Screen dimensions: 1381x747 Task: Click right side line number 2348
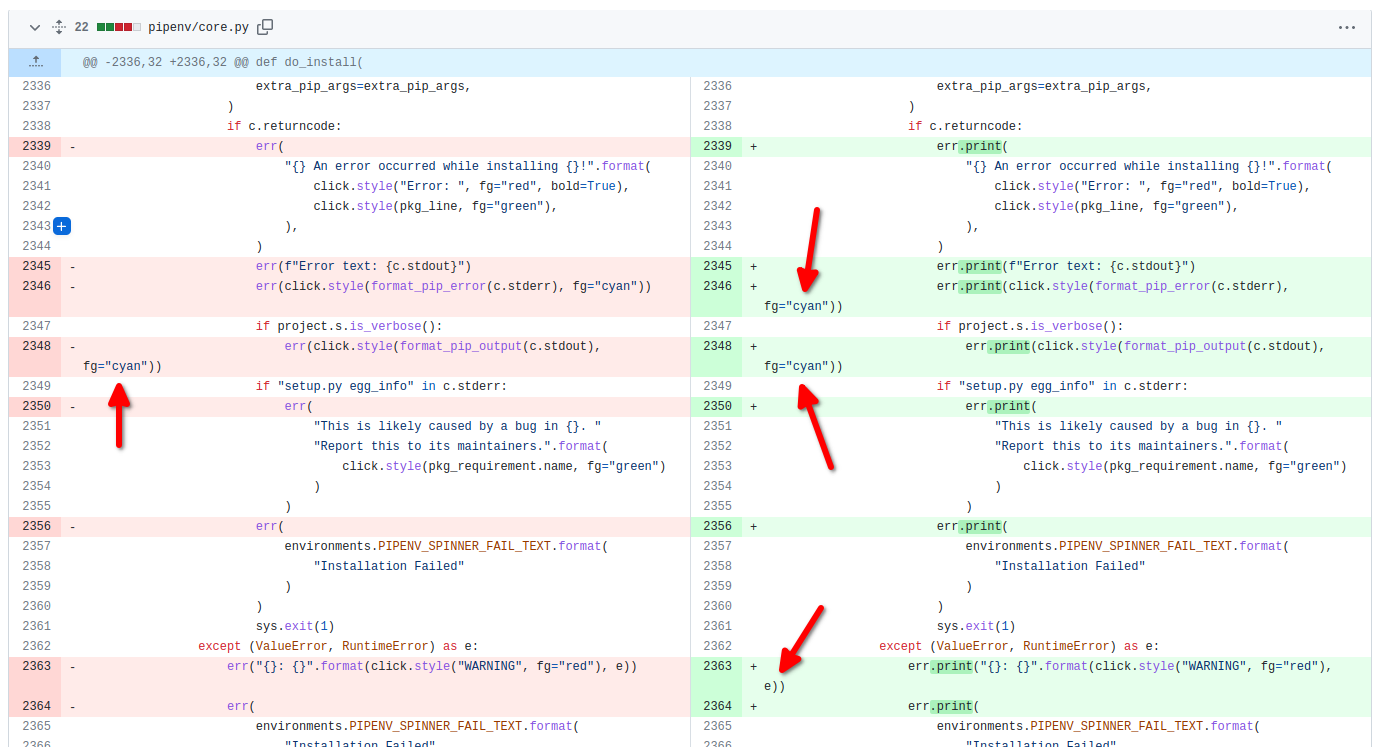(x=717, y=346)
